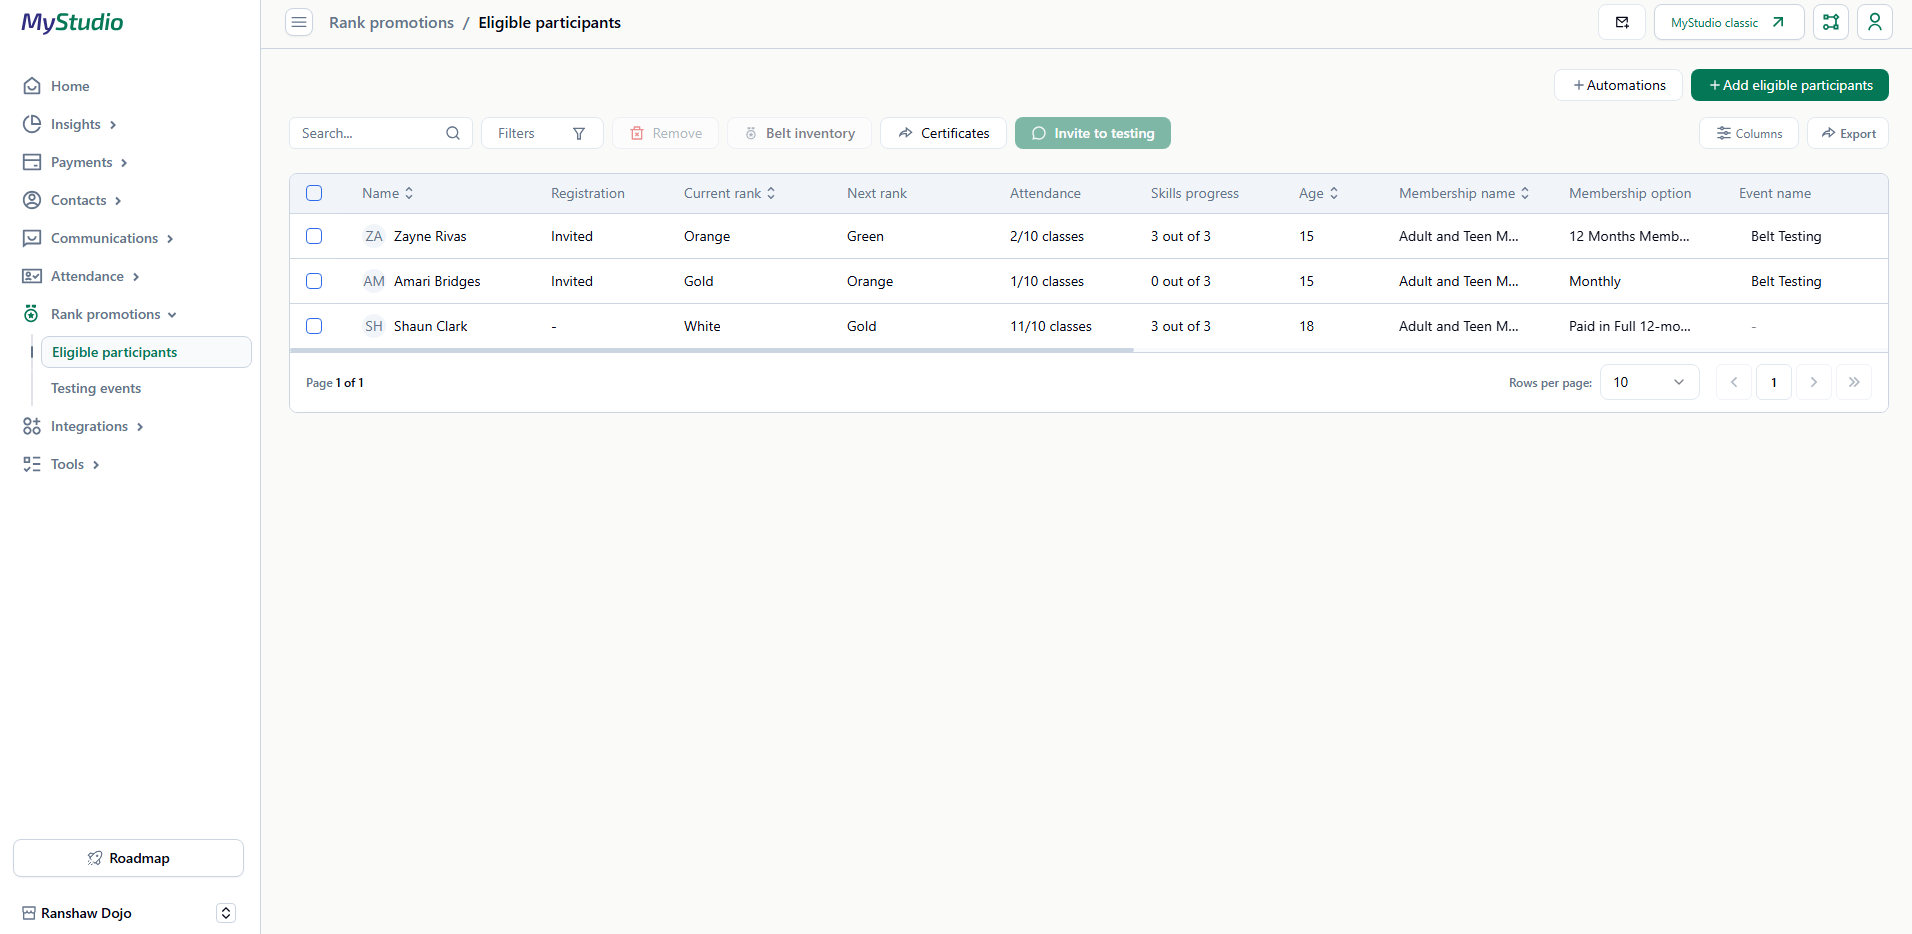Open Eligible participants sidebar item
The width and height of the screenshot is (1912, 934).
tap(146, 352)
